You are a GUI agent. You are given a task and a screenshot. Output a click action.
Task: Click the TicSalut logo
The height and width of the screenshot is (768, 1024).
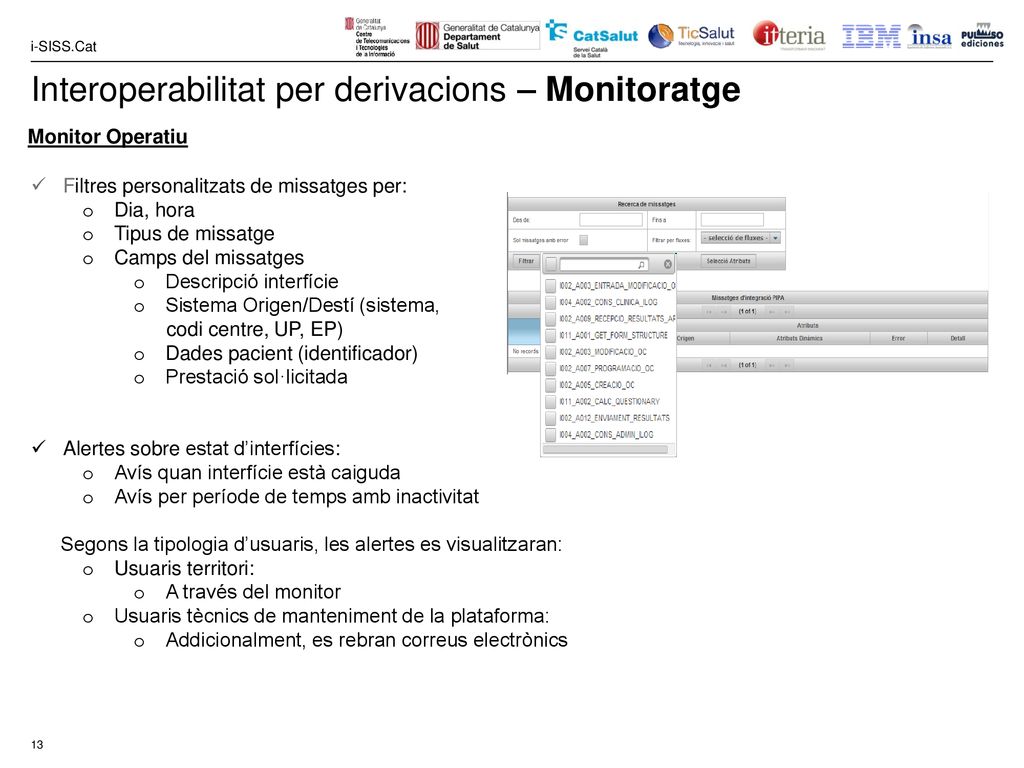[x=692, y=35]
